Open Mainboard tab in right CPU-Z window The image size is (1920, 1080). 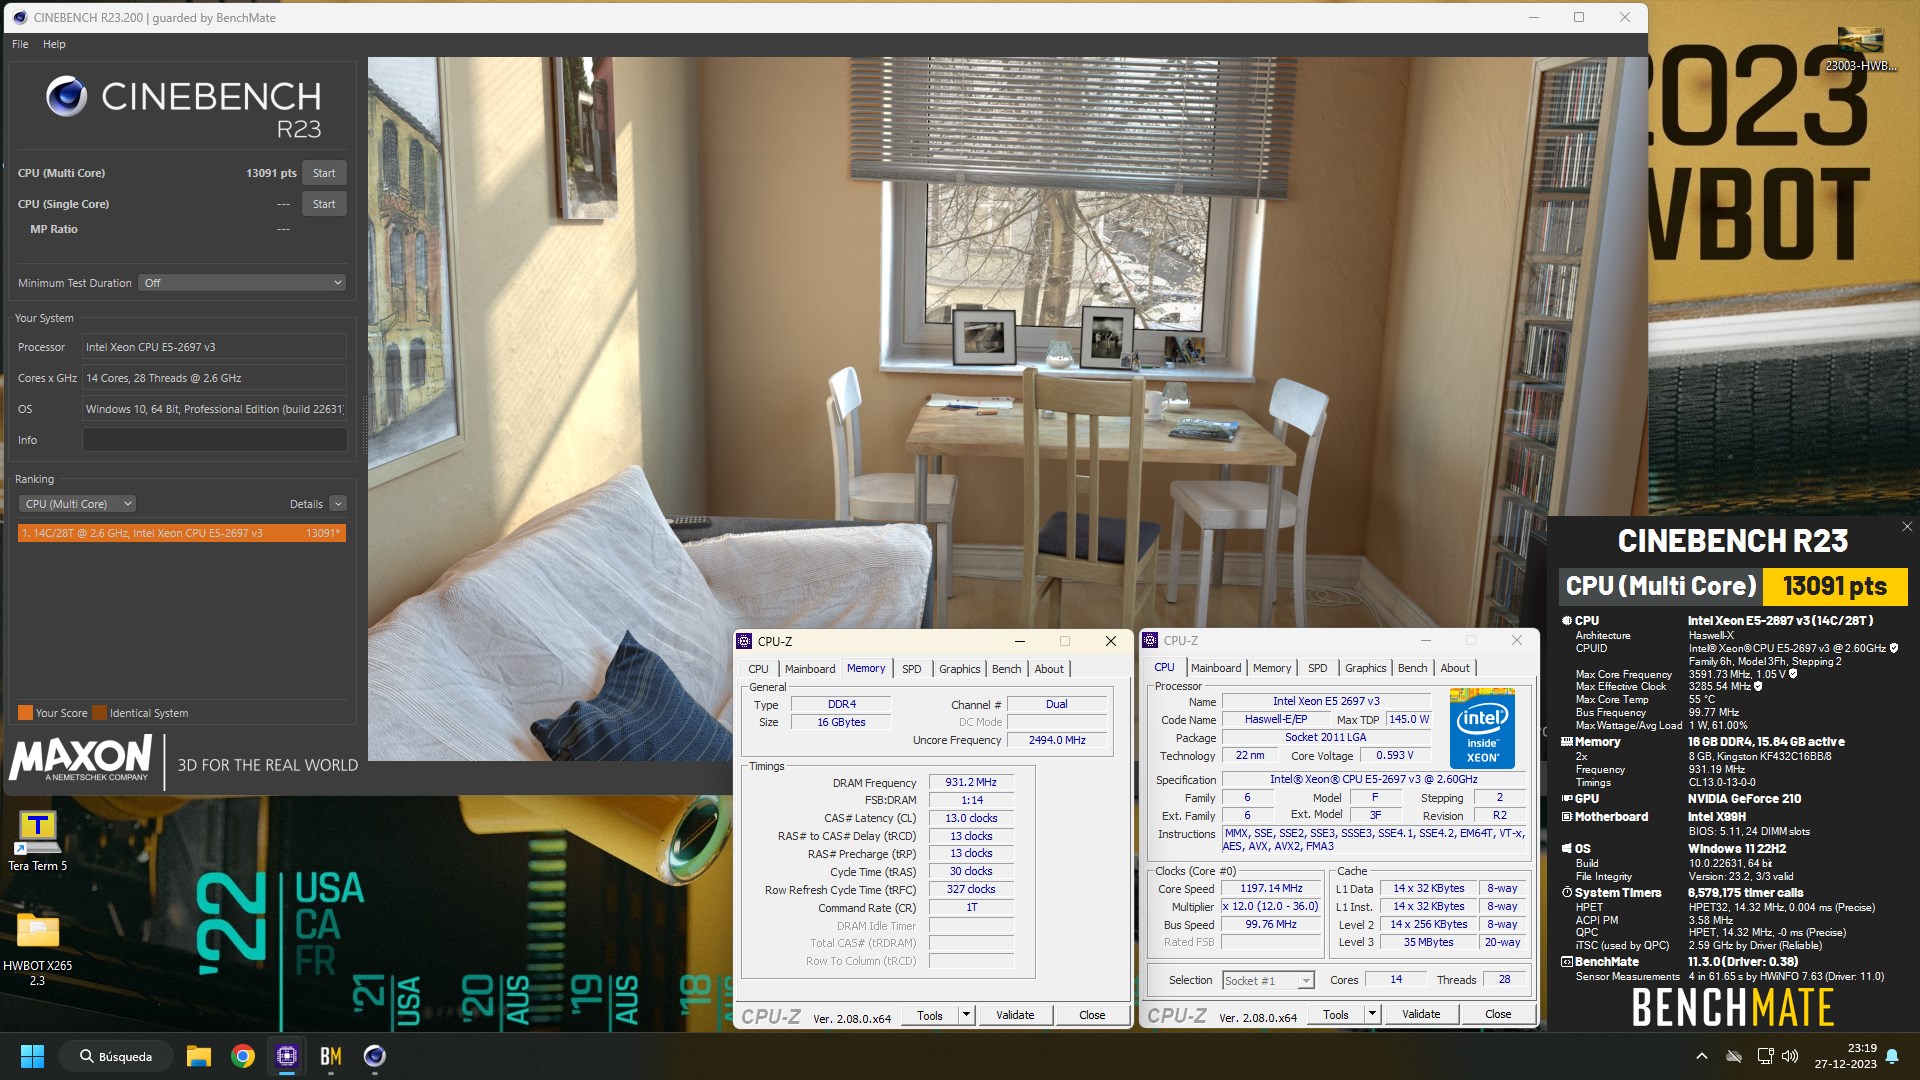(x=1216, y=668)
